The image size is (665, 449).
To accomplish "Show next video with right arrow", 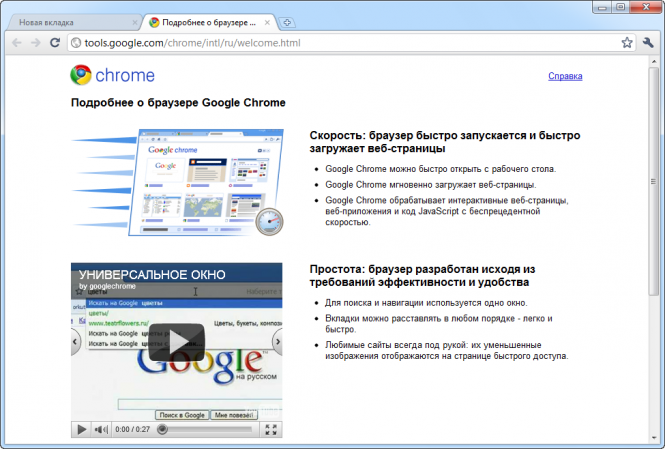I will pos(277,342).
